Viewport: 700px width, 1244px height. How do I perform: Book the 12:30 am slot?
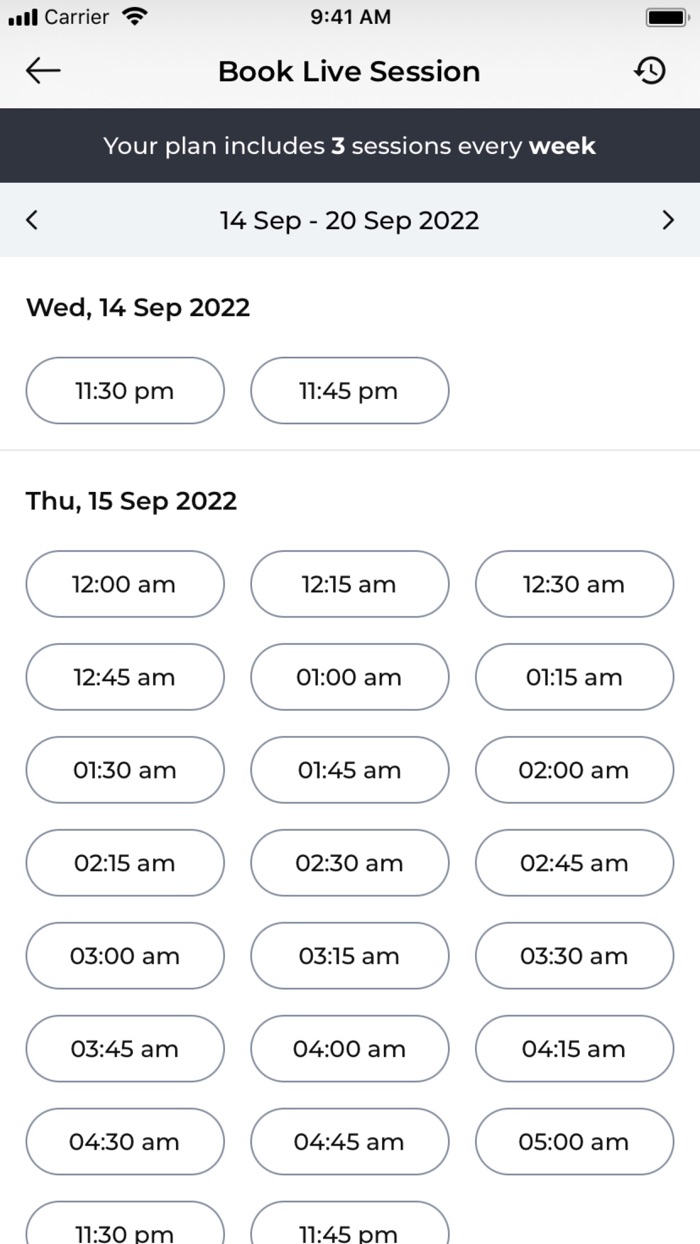[574, 584]
